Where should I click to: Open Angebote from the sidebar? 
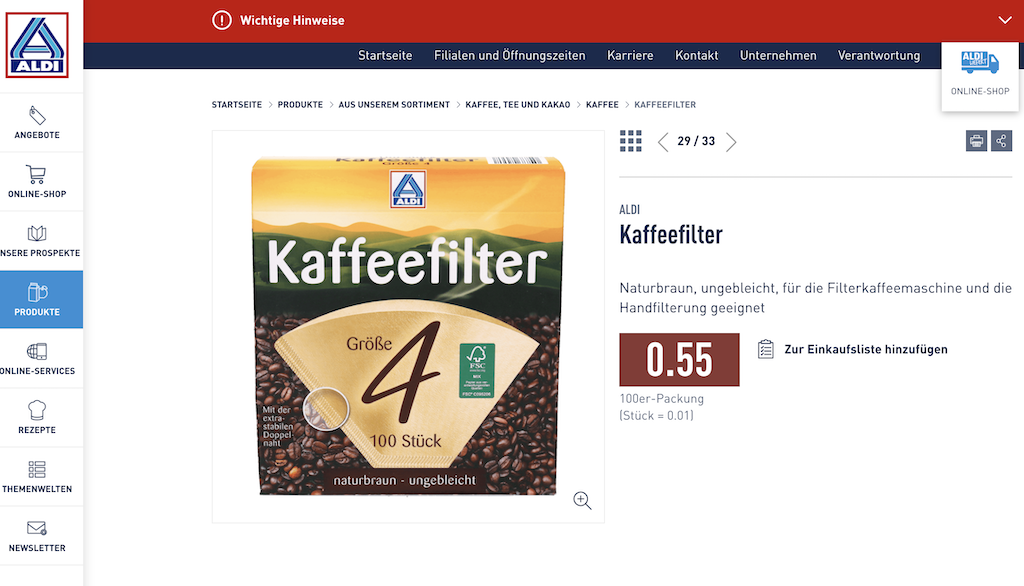(37, 123)
